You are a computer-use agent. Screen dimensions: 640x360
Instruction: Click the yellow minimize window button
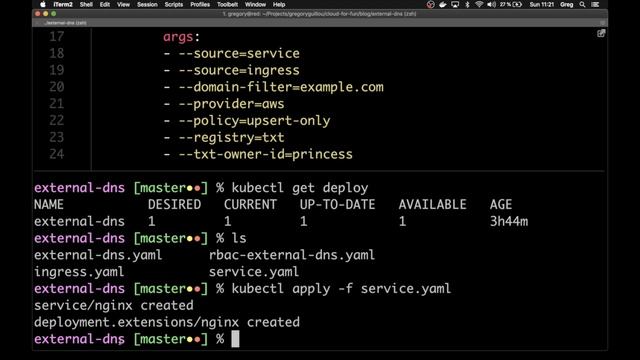point(46,14)
